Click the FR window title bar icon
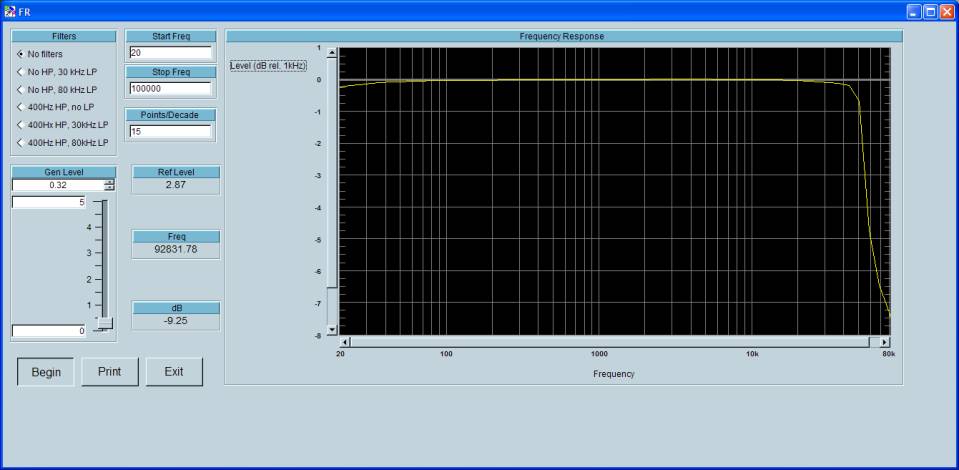Viewport: 959px width, 470px height. point(10,11)
